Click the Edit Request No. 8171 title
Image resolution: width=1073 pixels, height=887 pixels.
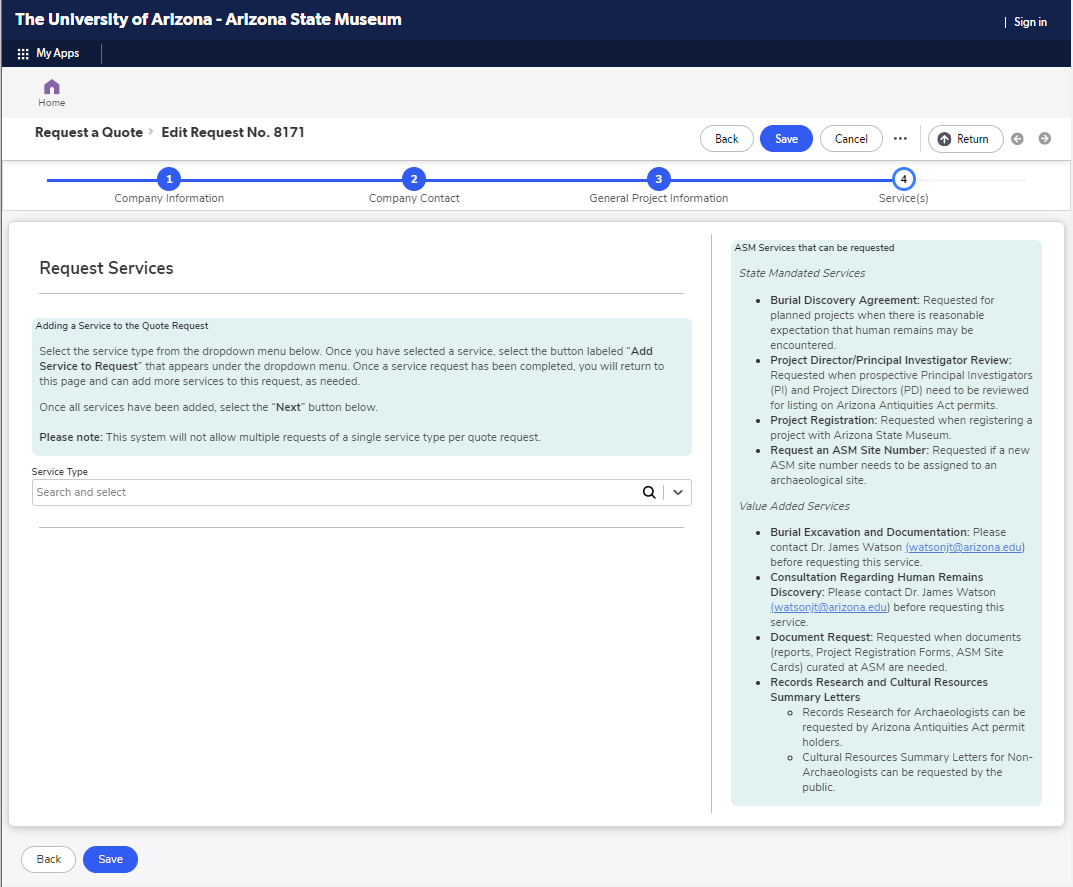(233, 132)
